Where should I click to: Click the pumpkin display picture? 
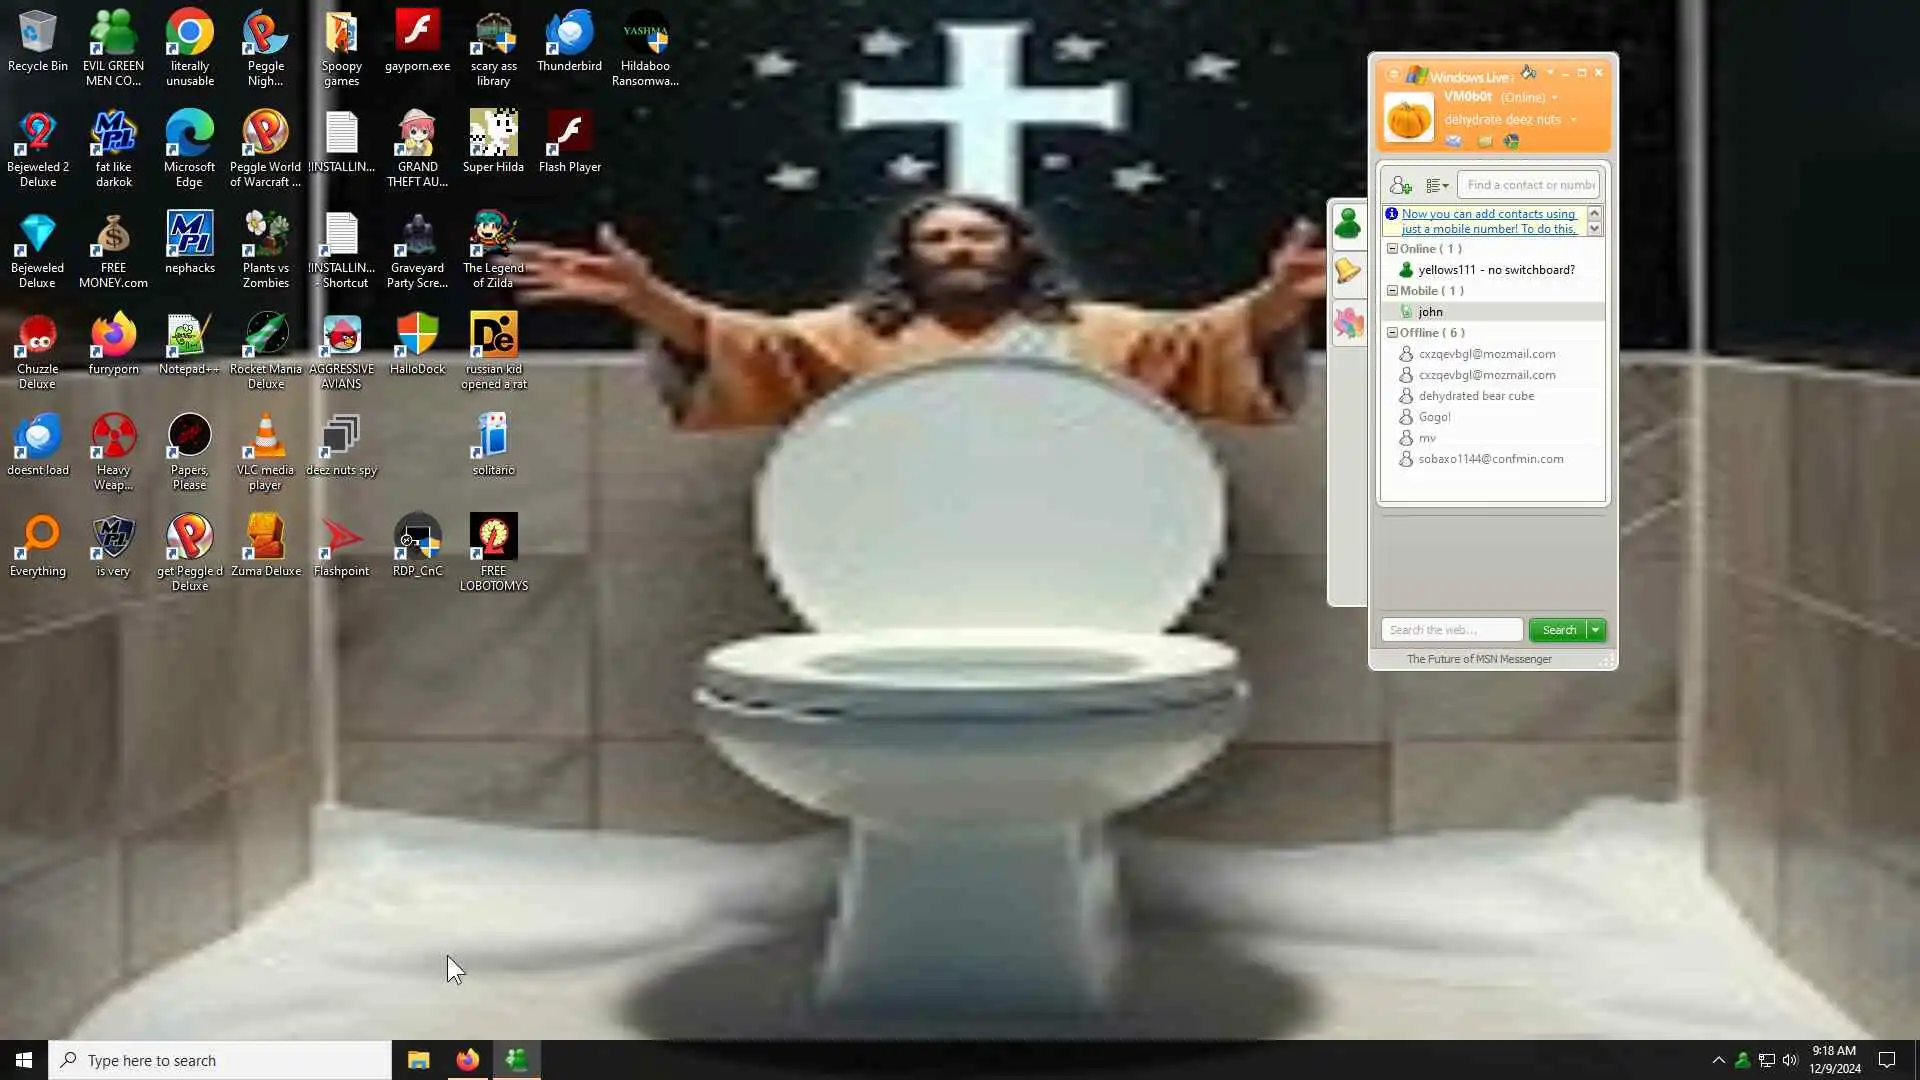(x=1408, y=118)
